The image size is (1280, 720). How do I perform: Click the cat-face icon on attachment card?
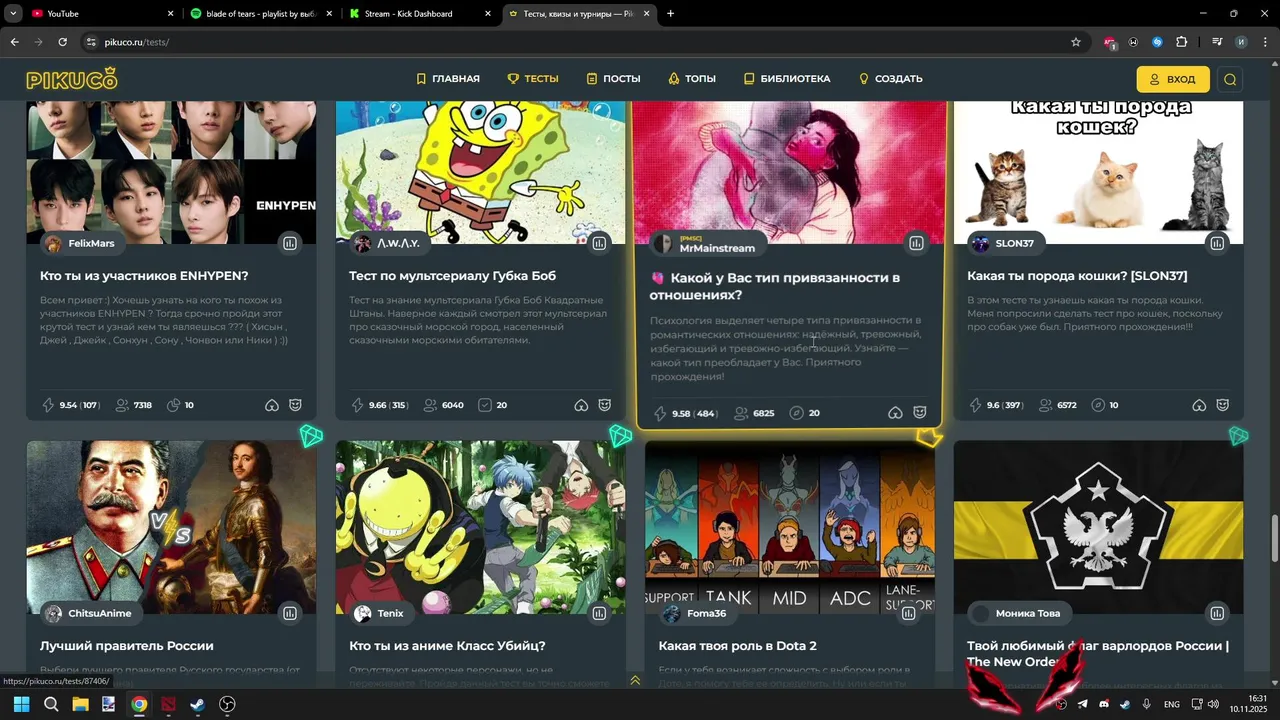(919, 413)
